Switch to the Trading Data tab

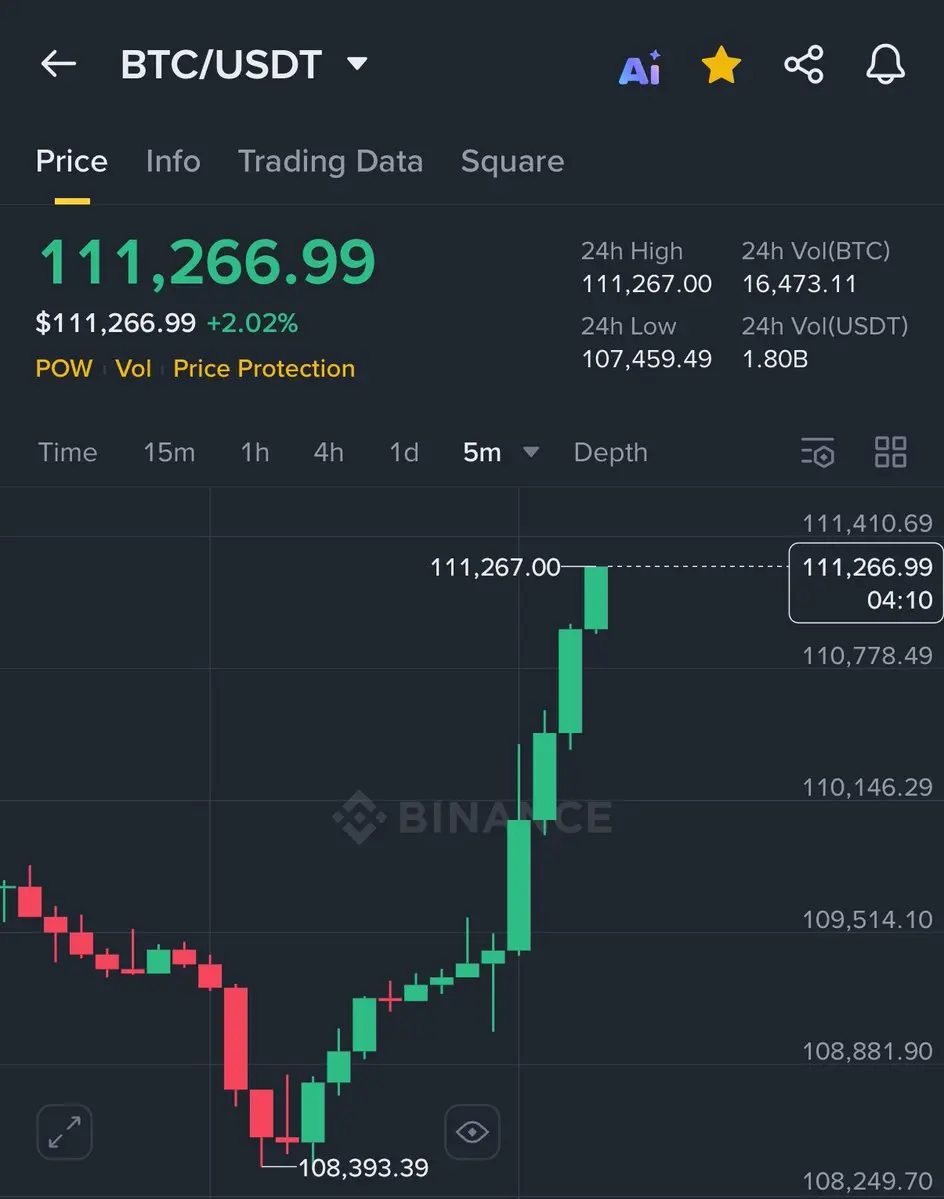coord(330,161)
